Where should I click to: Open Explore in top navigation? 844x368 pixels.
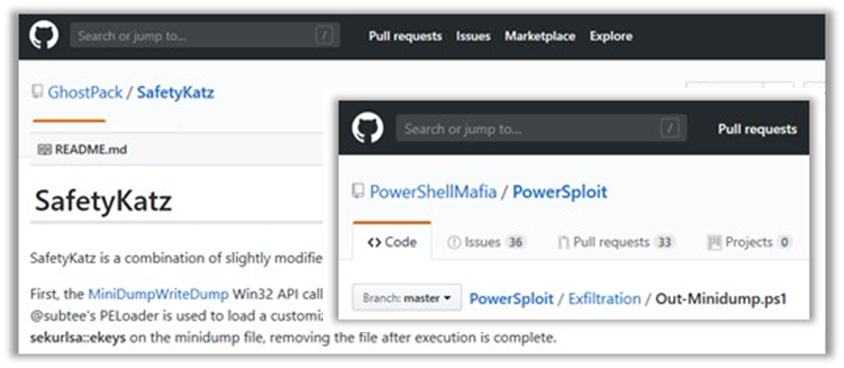[x=611, y=37]
